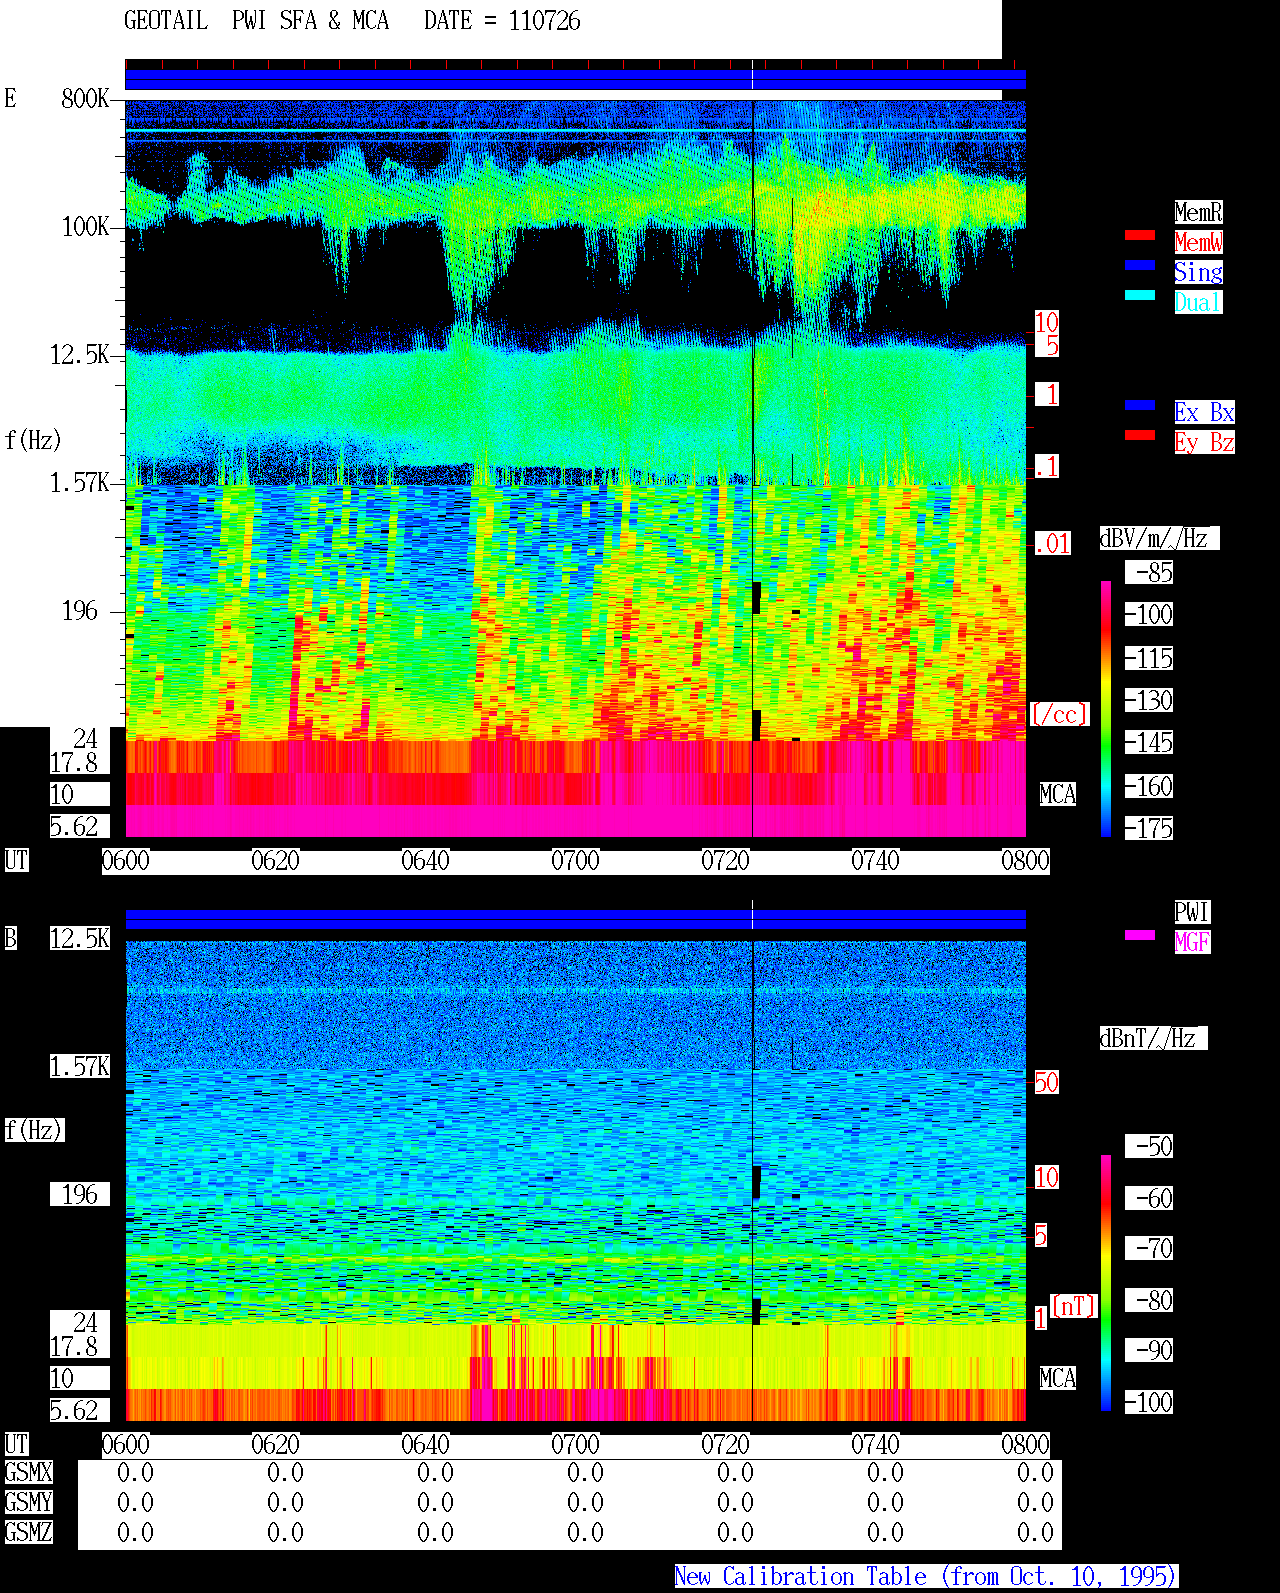Select the 'Dual' legend label

[1198, 302]
